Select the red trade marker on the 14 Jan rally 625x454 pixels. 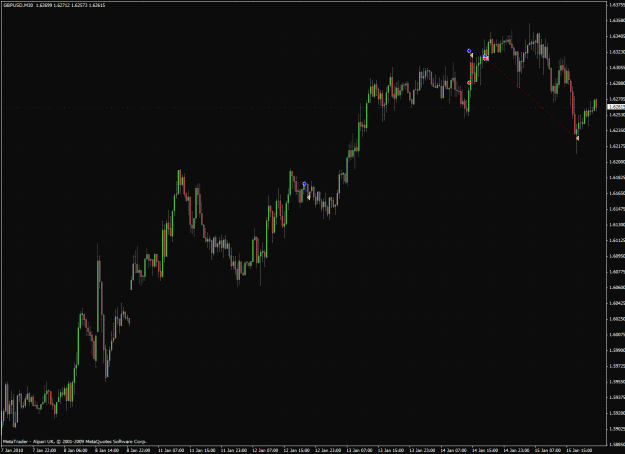(469, 83)
